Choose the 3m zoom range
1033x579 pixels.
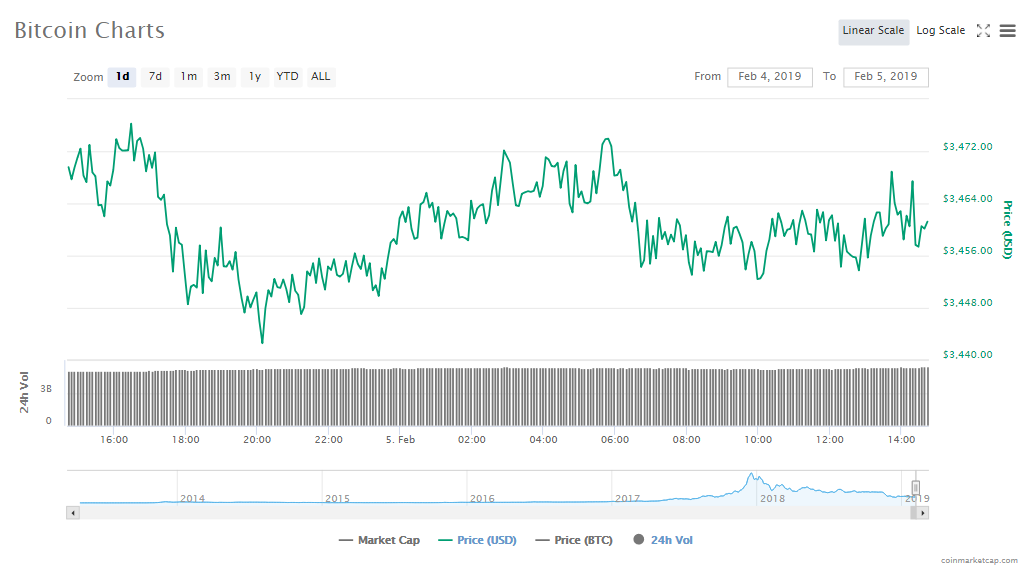[x=222, y=77]
